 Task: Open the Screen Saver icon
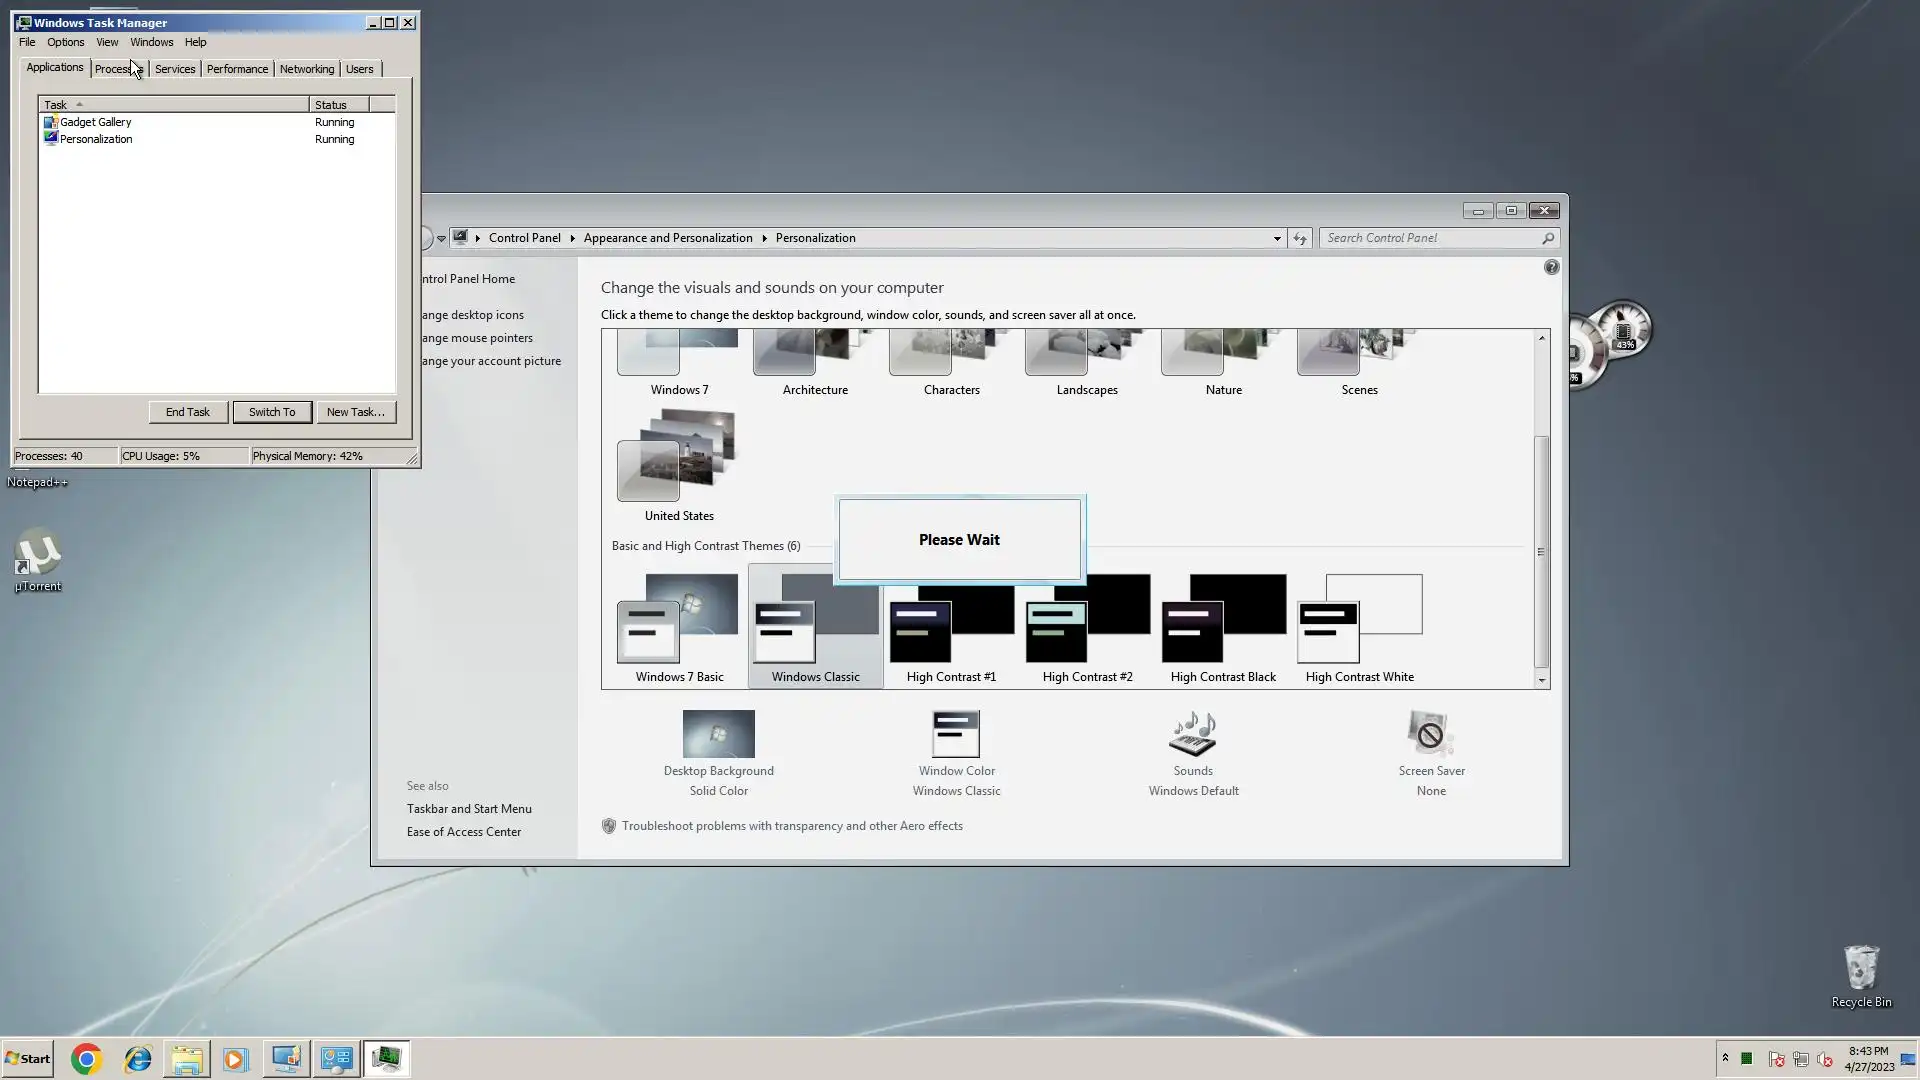(1430, 735)
